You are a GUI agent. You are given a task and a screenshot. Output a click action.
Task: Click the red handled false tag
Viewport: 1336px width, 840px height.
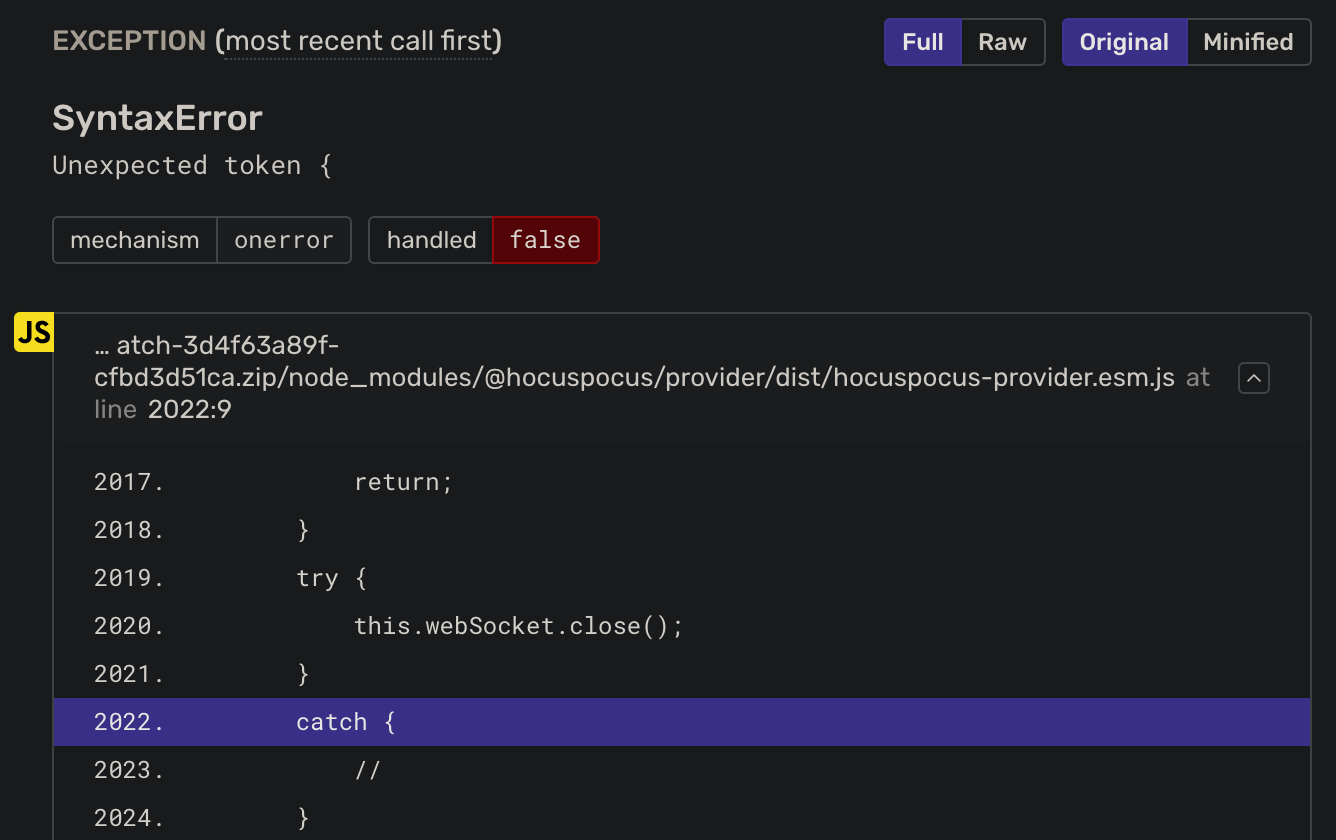(545, 239)
